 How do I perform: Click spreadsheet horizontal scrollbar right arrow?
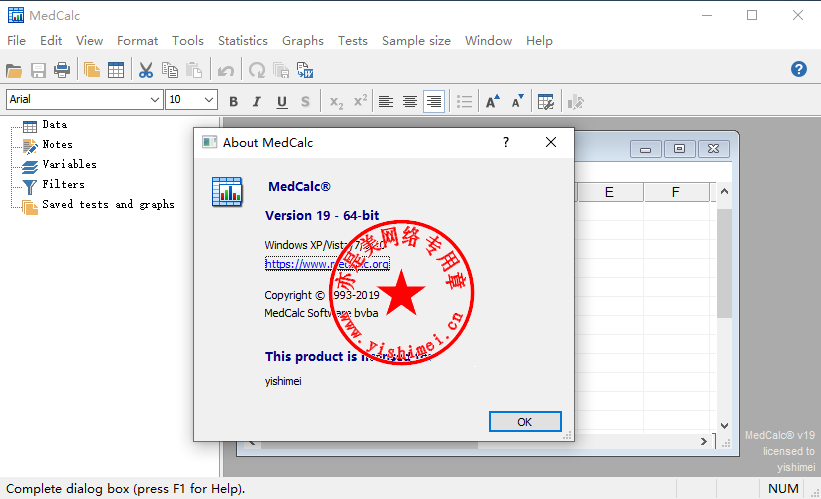(704, 441)
